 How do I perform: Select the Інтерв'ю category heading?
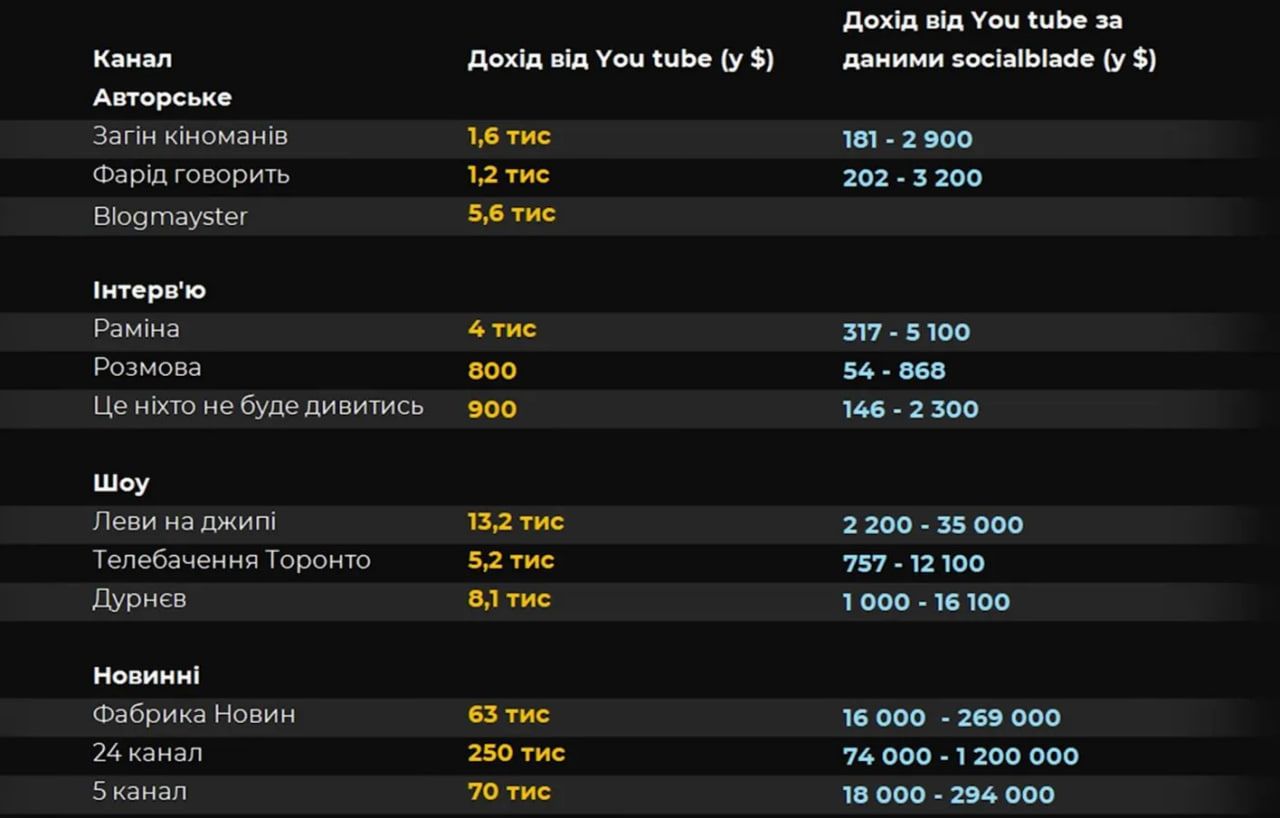coord(149,291)
